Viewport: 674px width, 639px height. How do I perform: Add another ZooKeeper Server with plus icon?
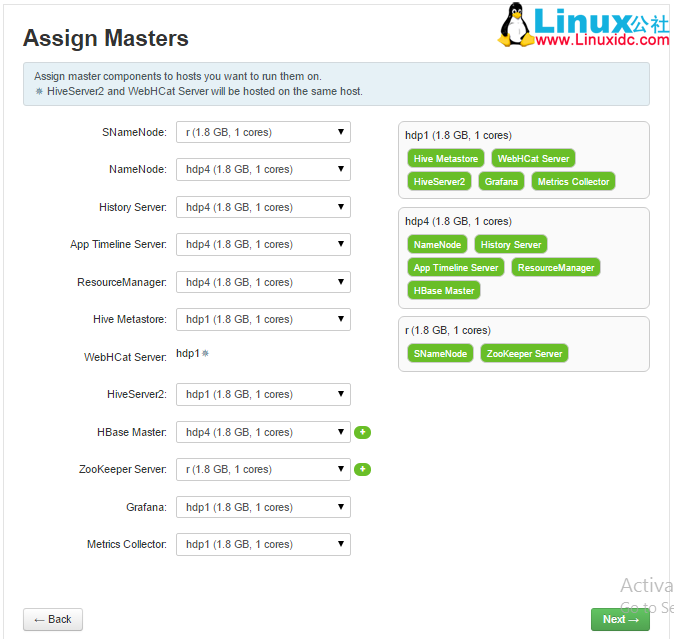362,469
